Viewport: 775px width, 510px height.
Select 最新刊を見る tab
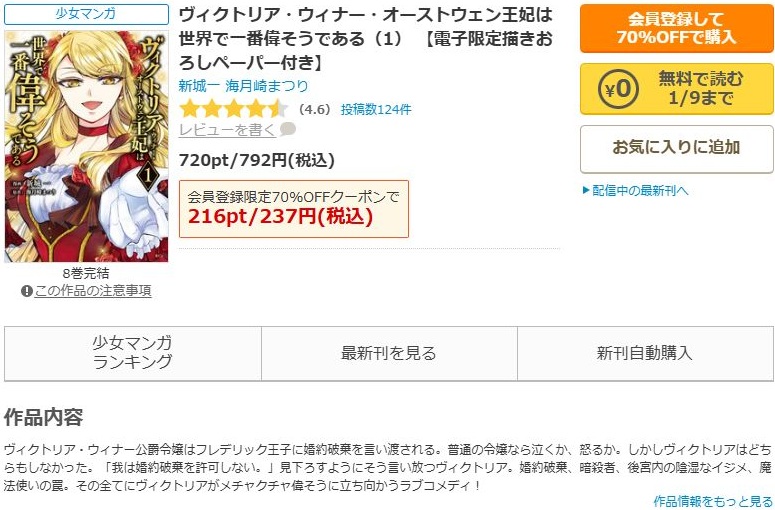pos(389,353)
